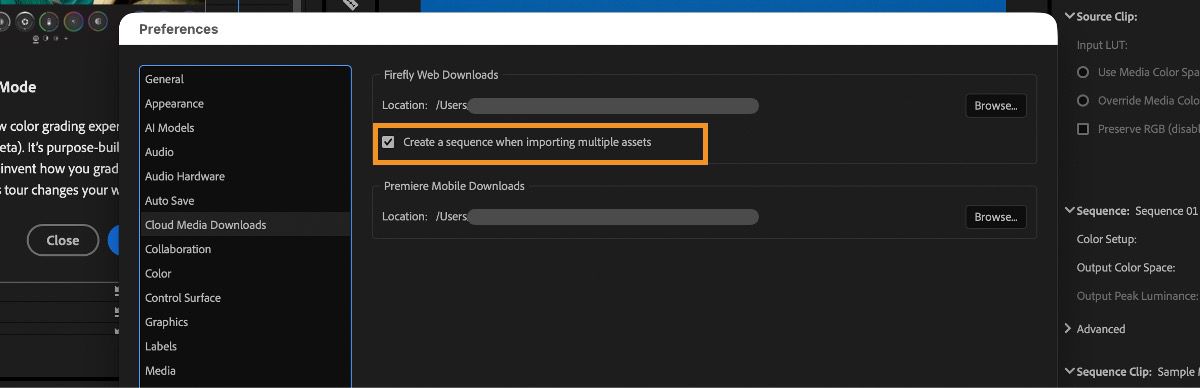The width and height of the screenshot is (1200, 388).
Task: Collapse the Source Clip section
Action: [x=1069, y=16]
